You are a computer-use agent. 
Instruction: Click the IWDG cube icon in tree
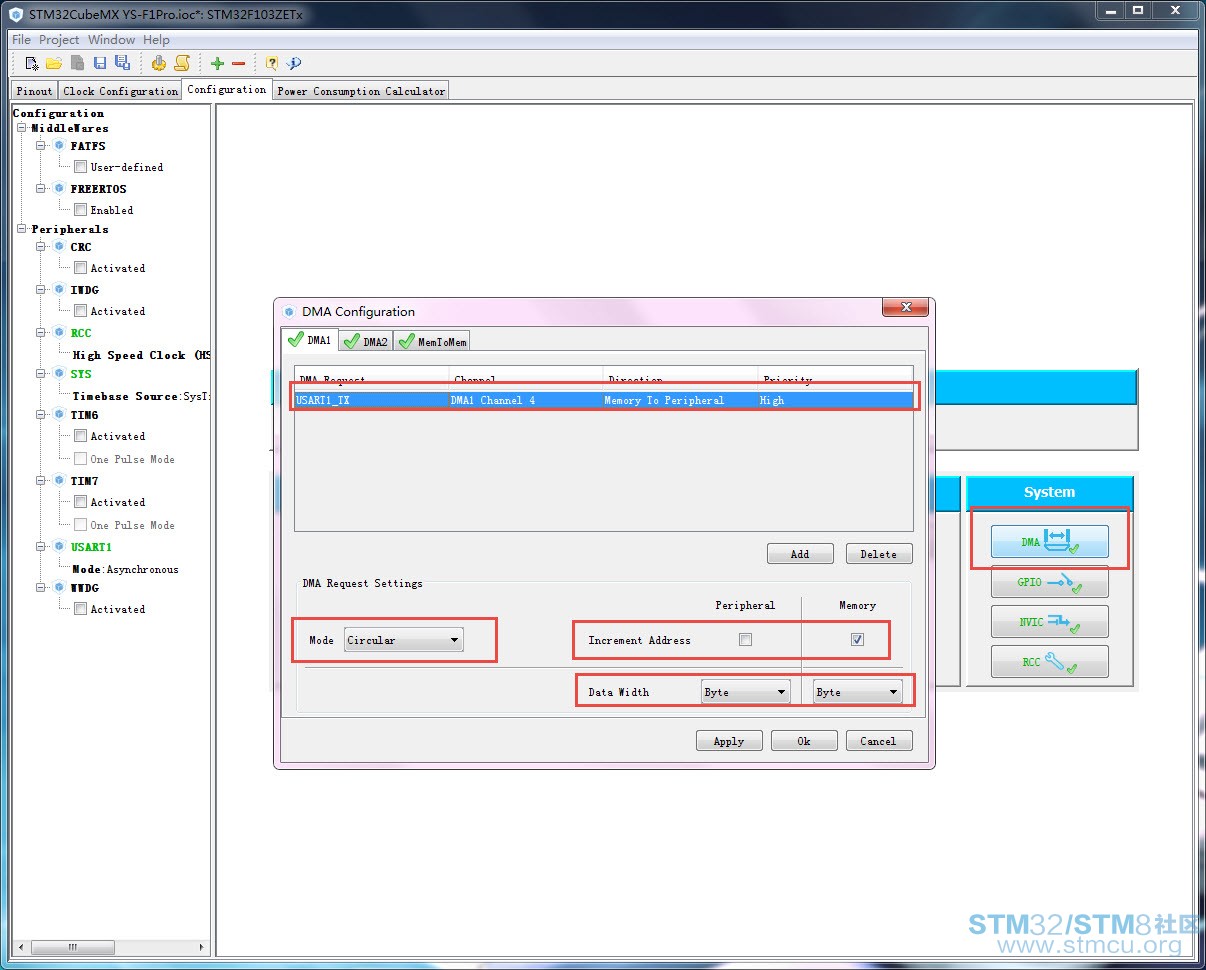[59, 290]
